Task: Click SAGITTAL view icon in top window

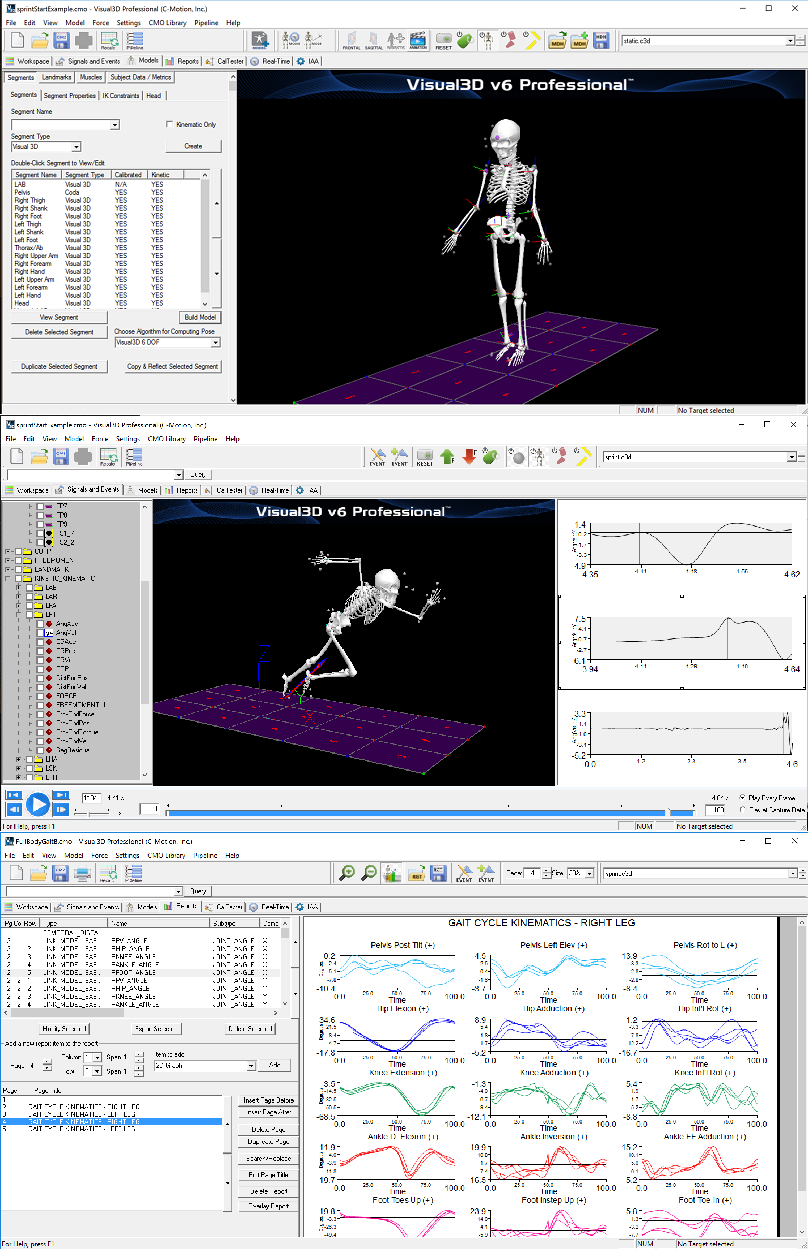Action: tap(374, 40)
